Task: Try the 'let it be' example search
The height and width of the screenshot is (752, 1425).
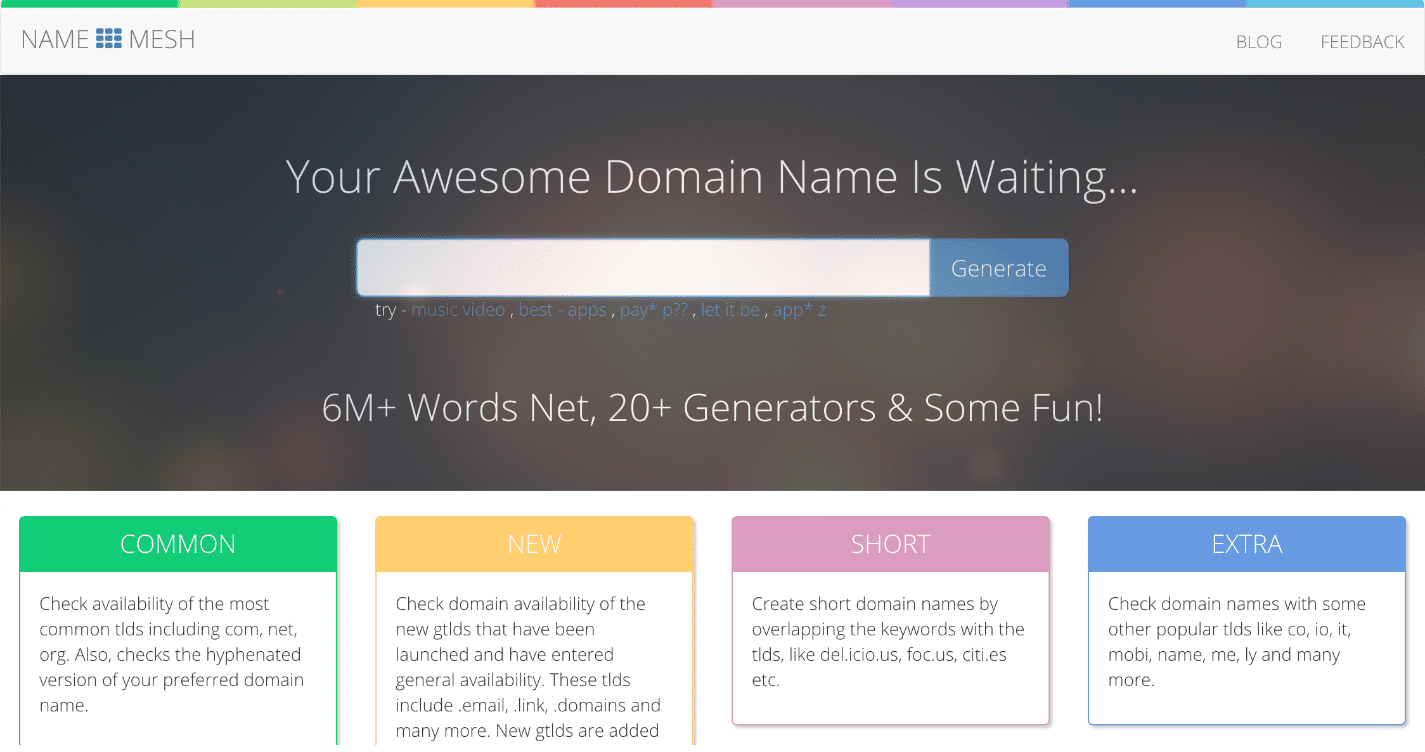Action: (731, 310)
